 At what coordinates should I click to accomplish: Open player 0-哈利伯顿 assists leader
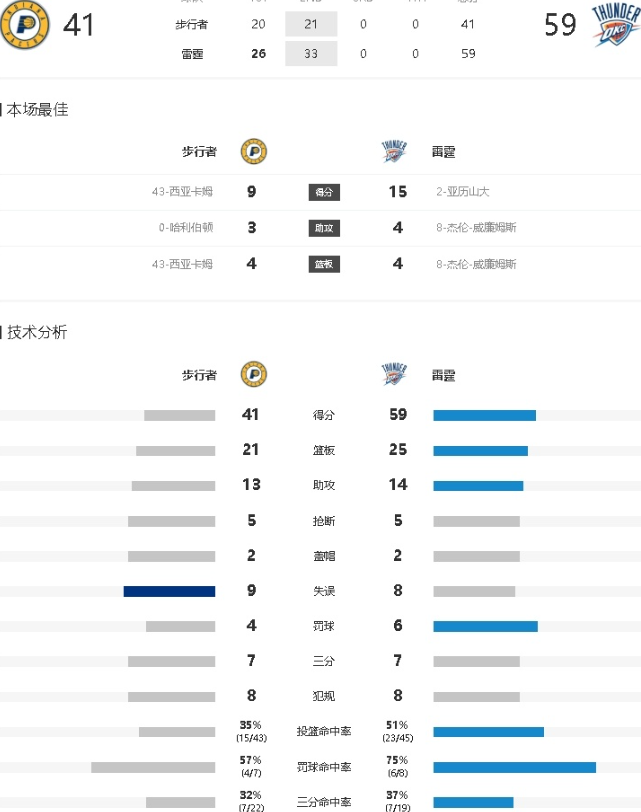click(186, 227)
